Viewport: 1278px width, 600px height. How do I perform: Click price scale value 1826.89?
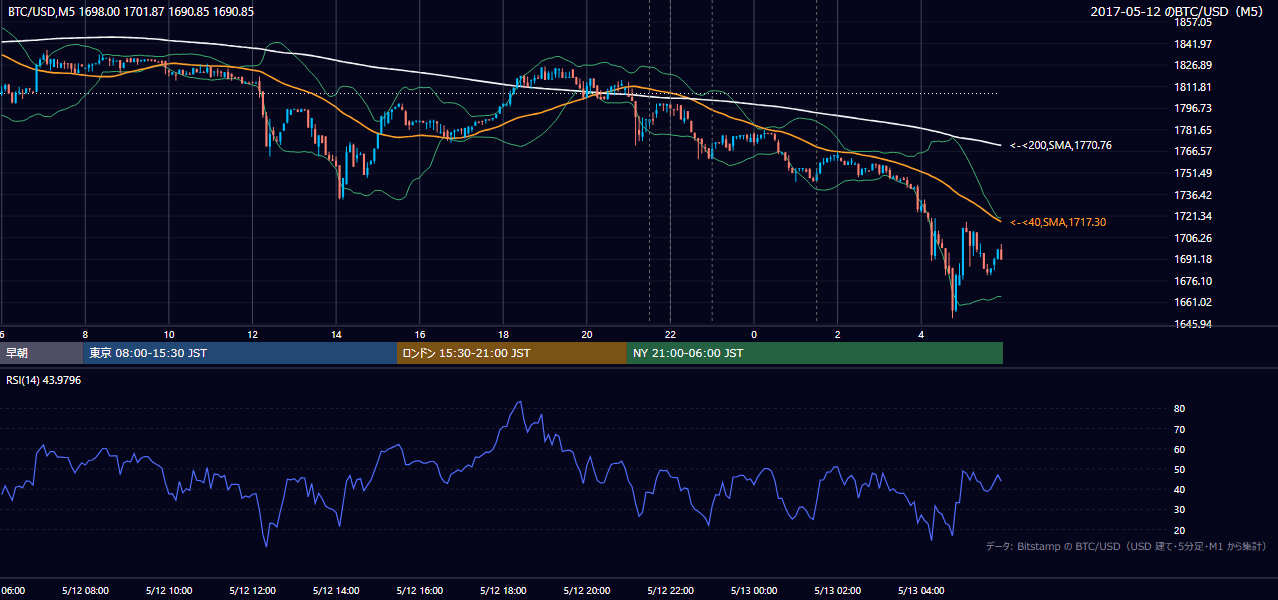tap(1193, 65)
